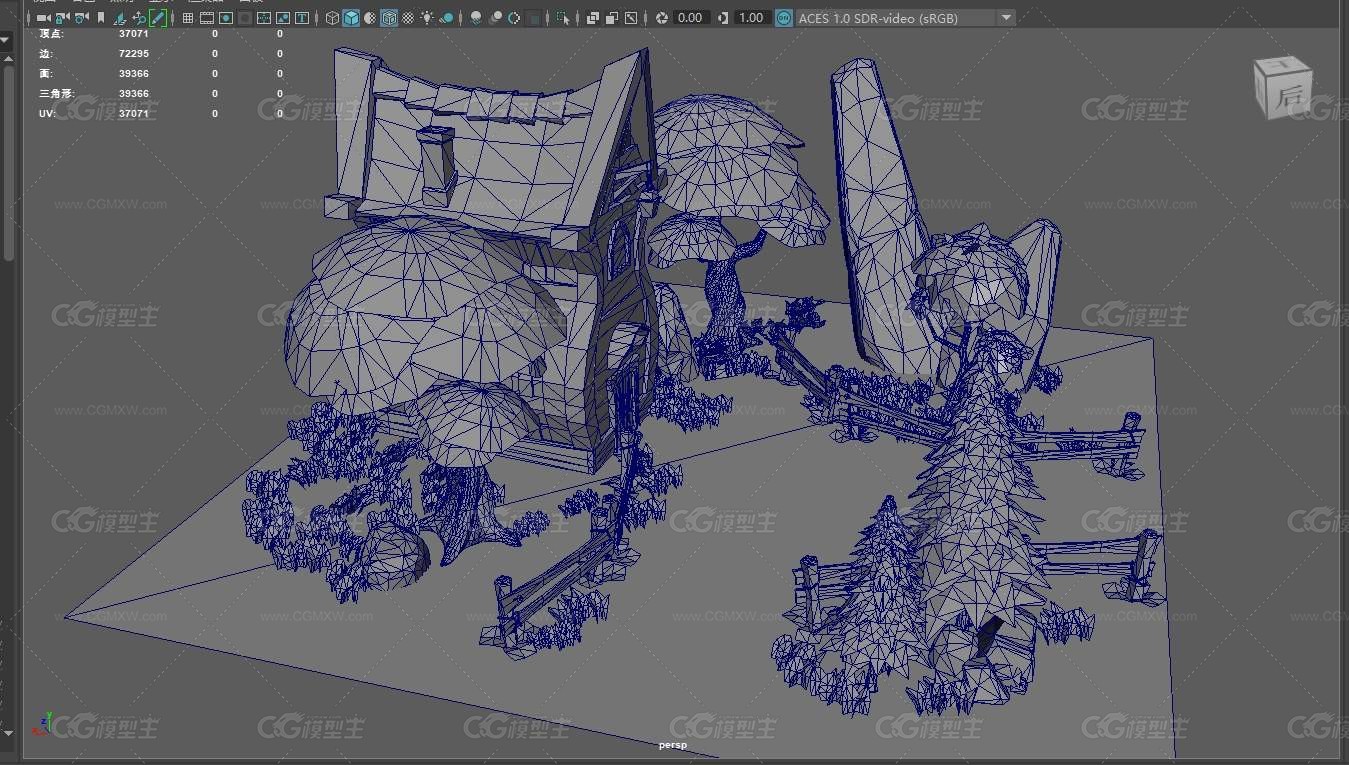Screen dimensions: 1349x765
Task: Click the XYZ axis indicator
Action: pyautogui.click(x=41, y=724)
